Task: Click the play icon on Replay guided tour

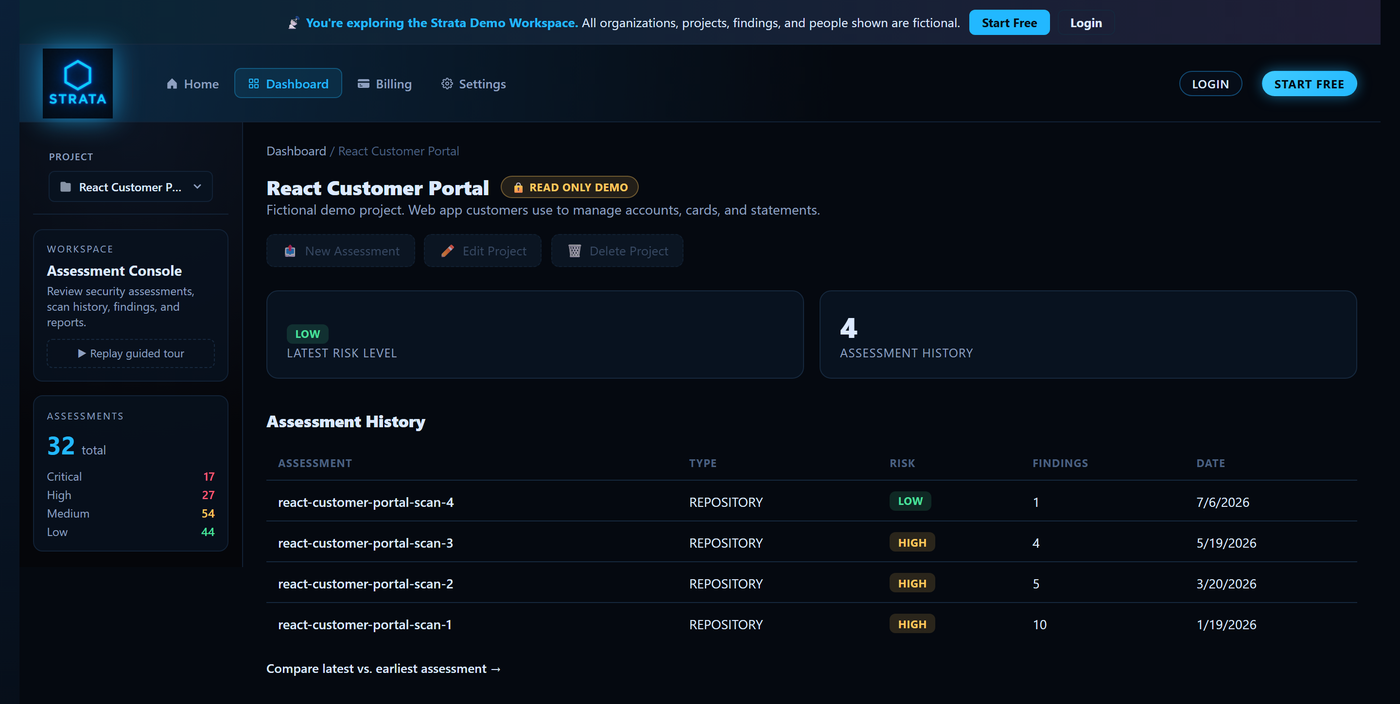Action: click(82, 353)
